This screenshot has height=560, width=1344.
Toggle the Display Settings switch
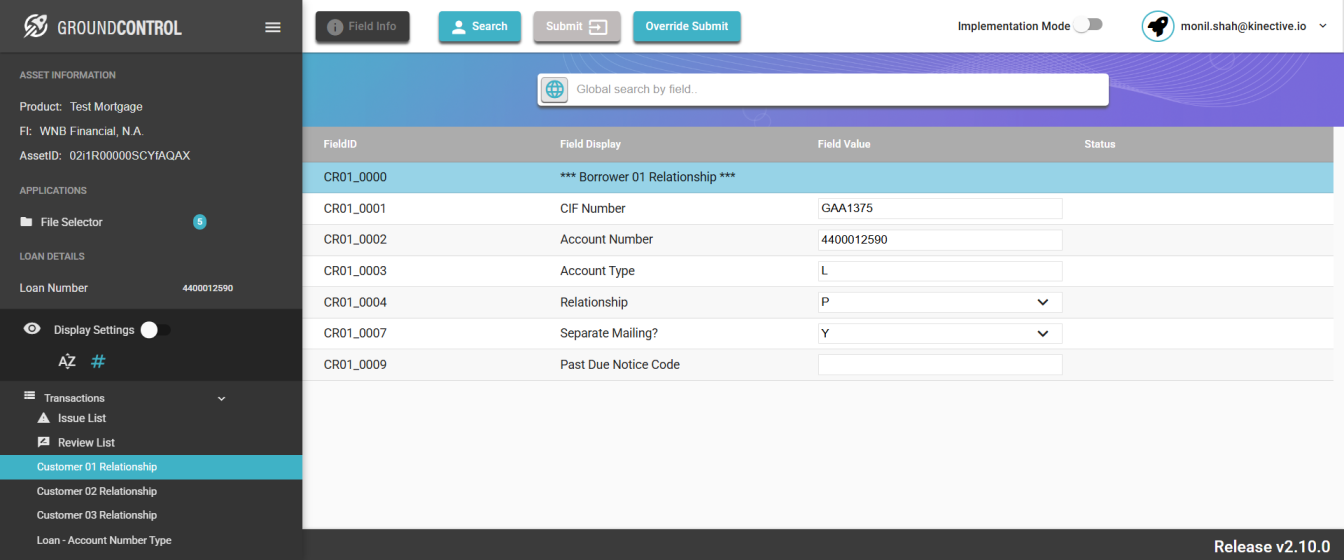point(155,330)
